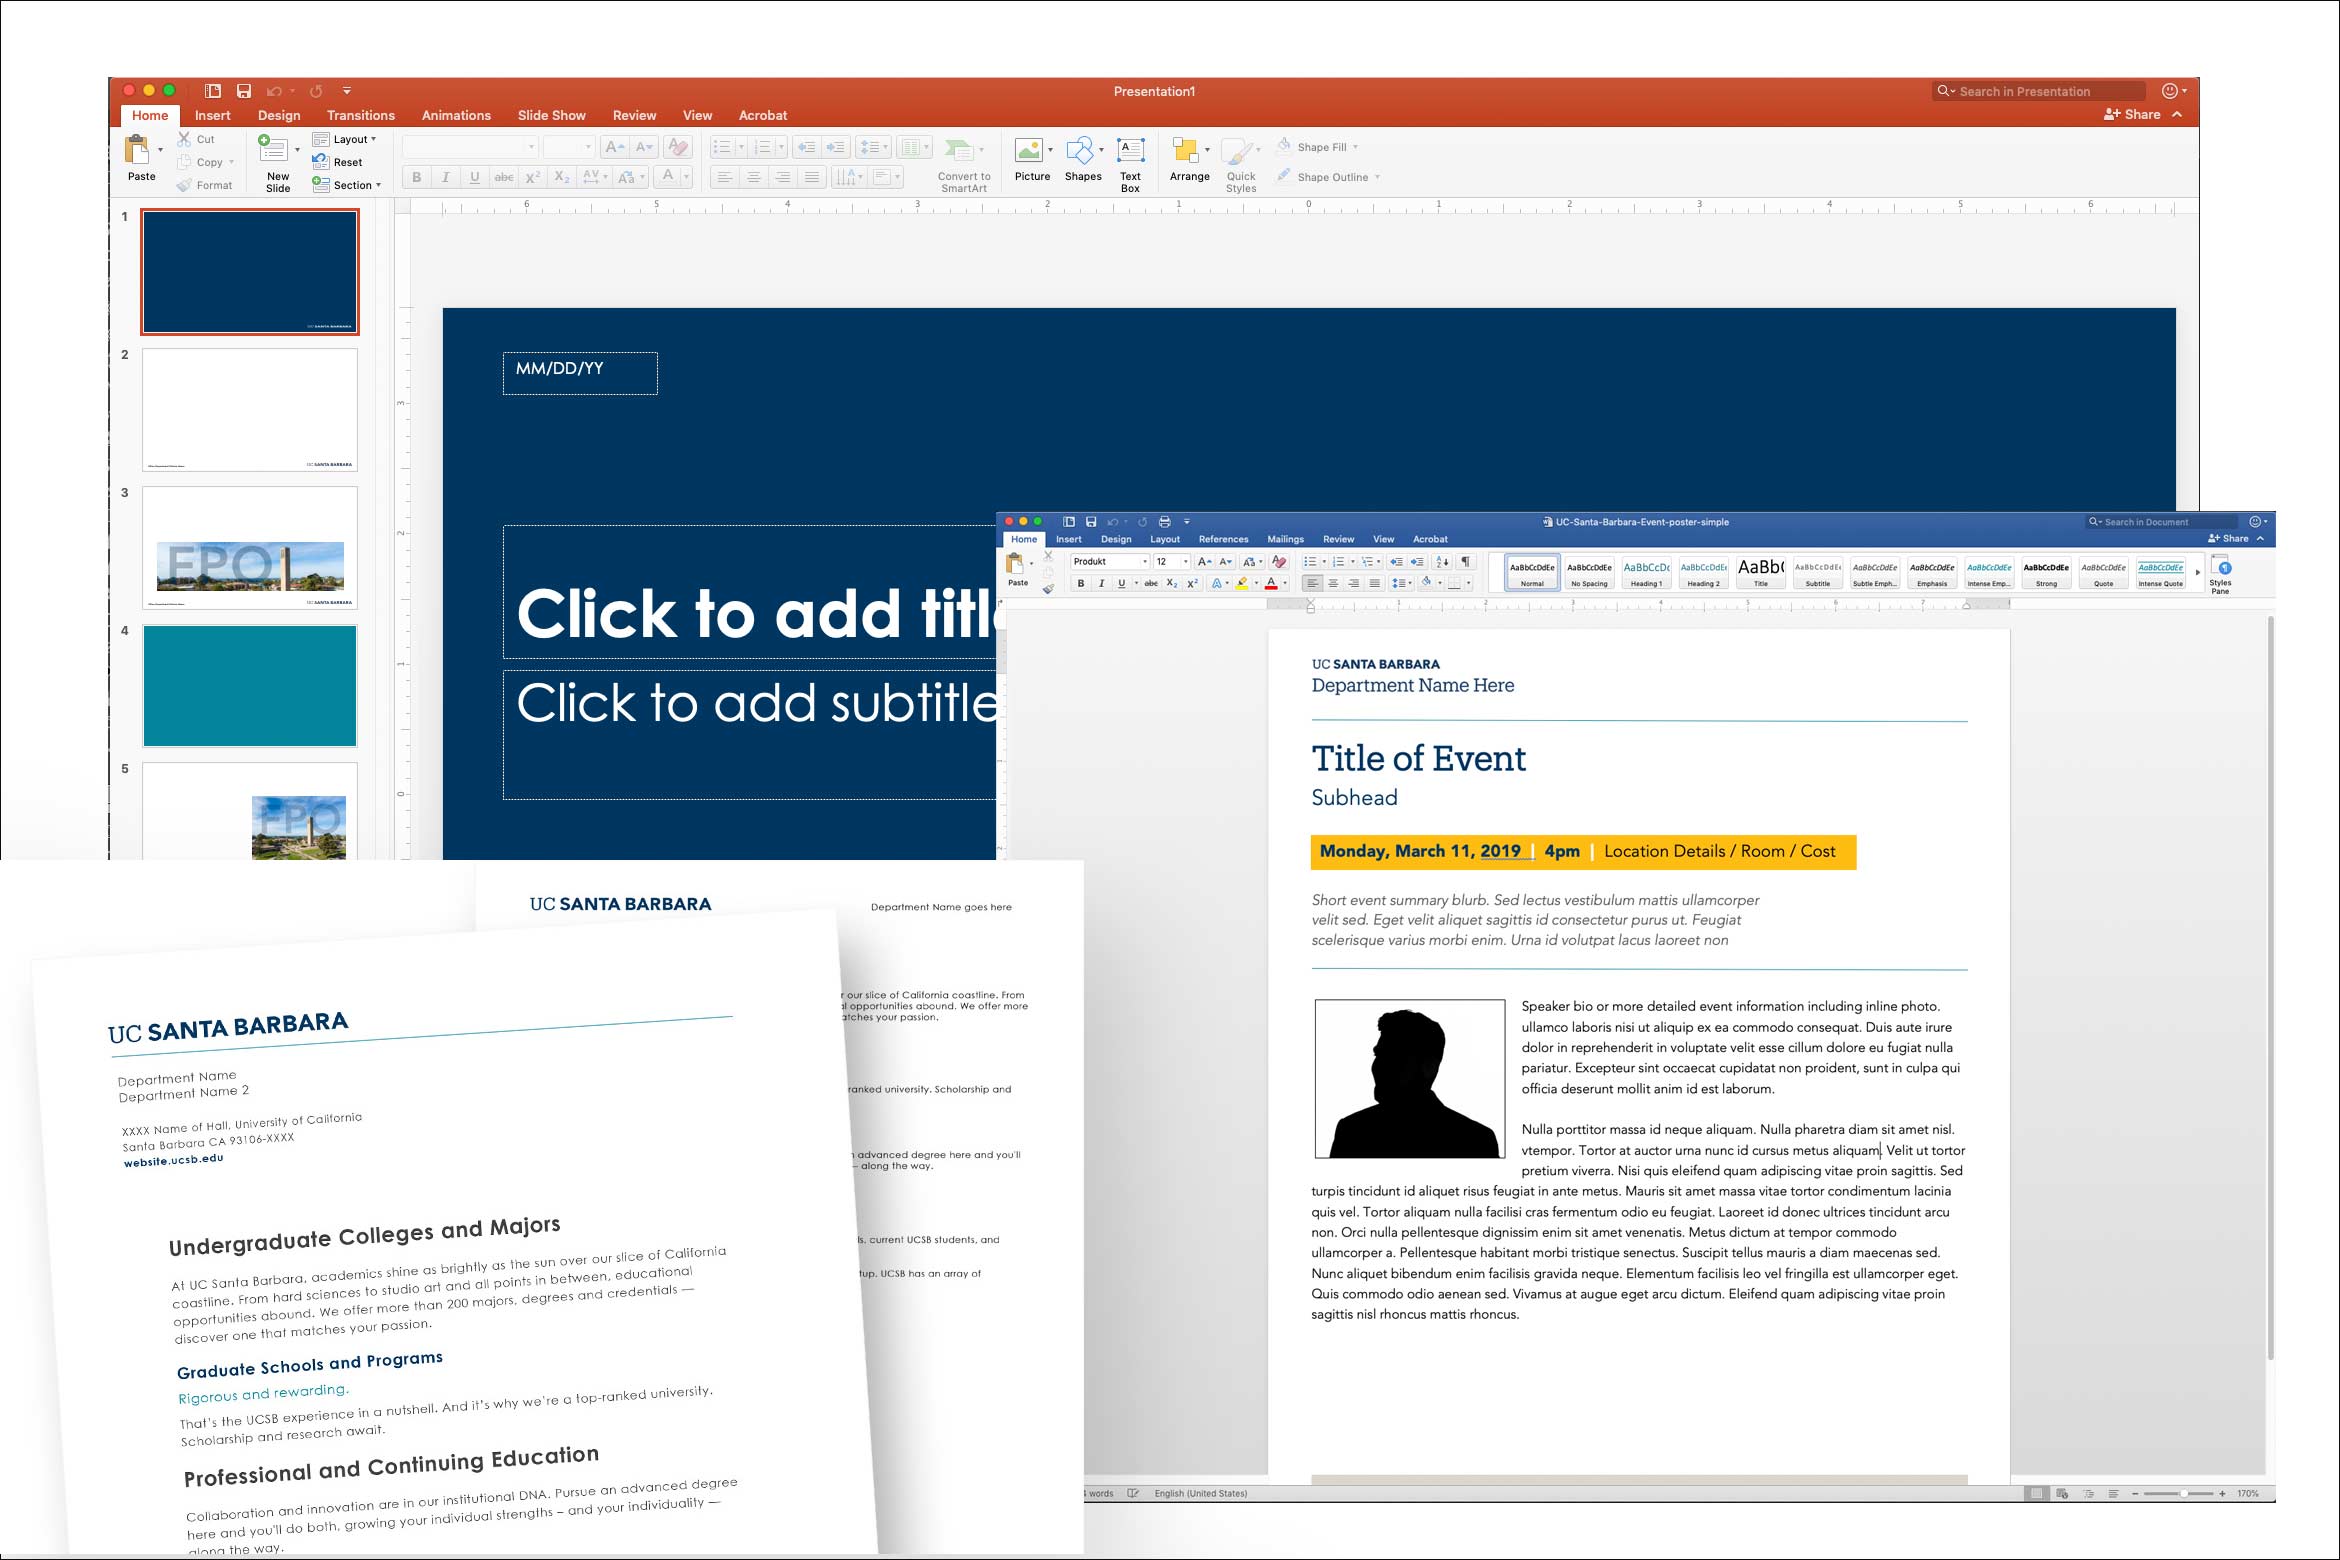Viewport: 2340px width, 1560px height.
Task: Open the Shapes gallery in PowerPoint
Action: pyautogui.click(x=1080, y=152)
